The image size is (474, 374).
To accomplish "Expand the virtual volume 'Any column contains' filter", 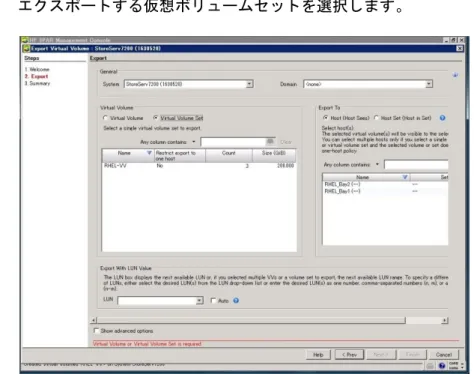I will tap(194, 142).
